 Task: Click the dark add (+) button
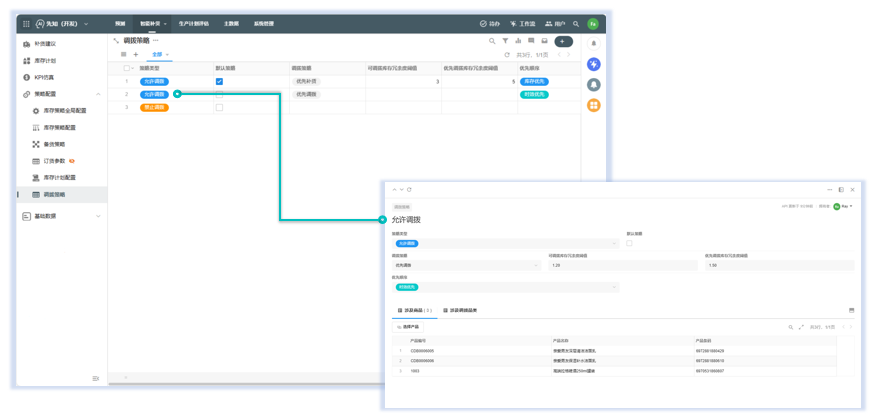564,41
